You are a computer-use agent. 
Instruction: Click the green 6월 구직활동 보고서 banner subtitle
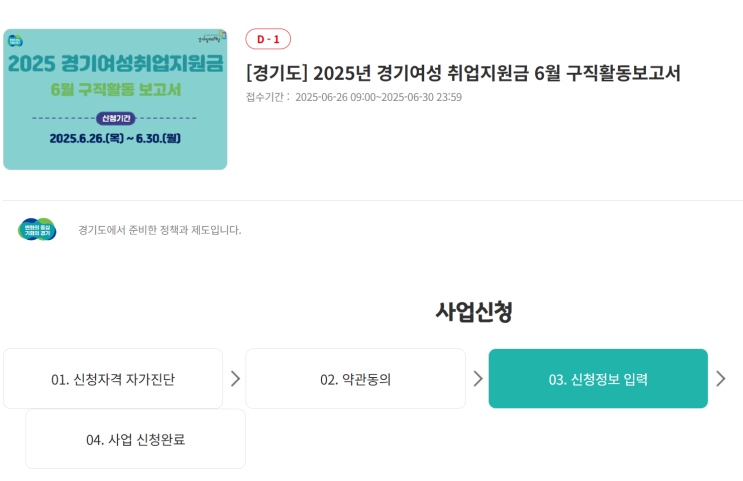tap(115, 89)
